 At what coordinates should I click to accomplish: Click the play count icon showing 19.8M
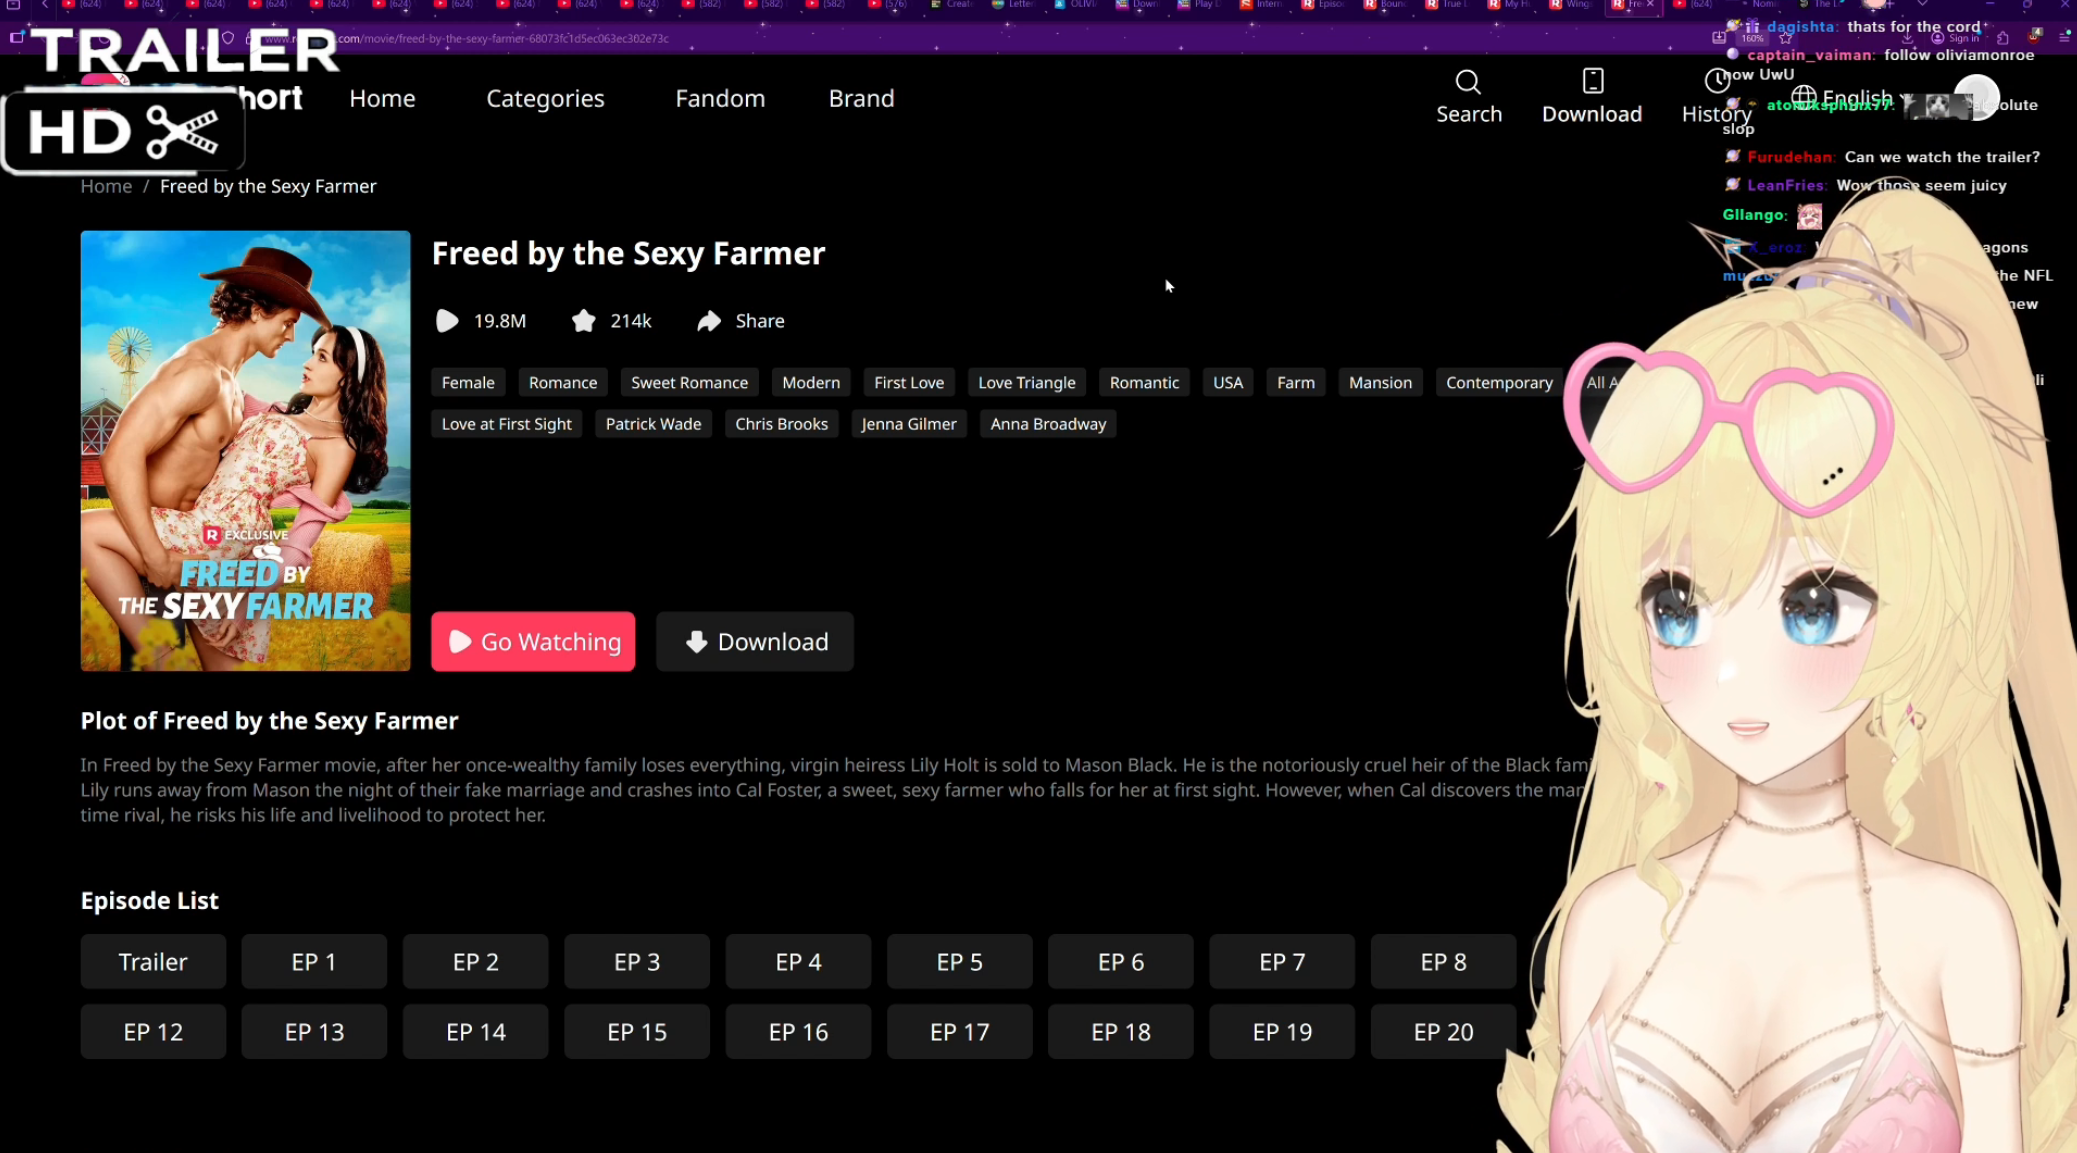point(447,321)
